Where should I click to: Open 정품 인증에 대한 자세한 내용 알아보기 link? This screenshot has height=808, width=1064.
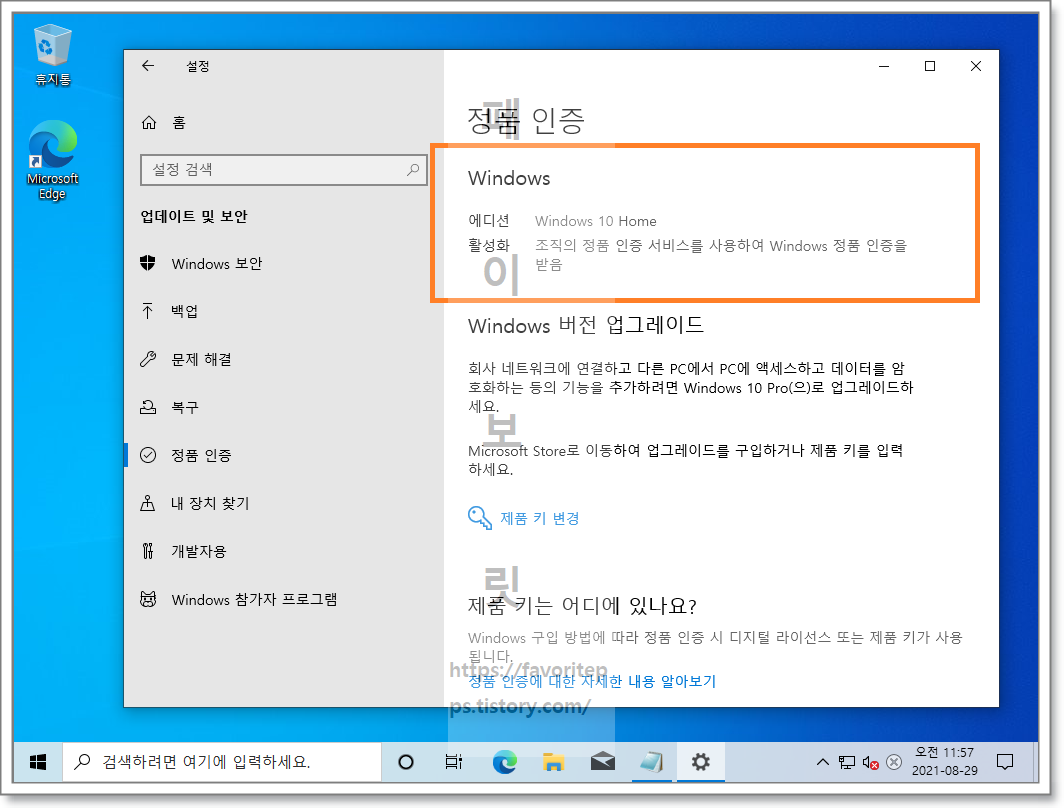[592, 681]
